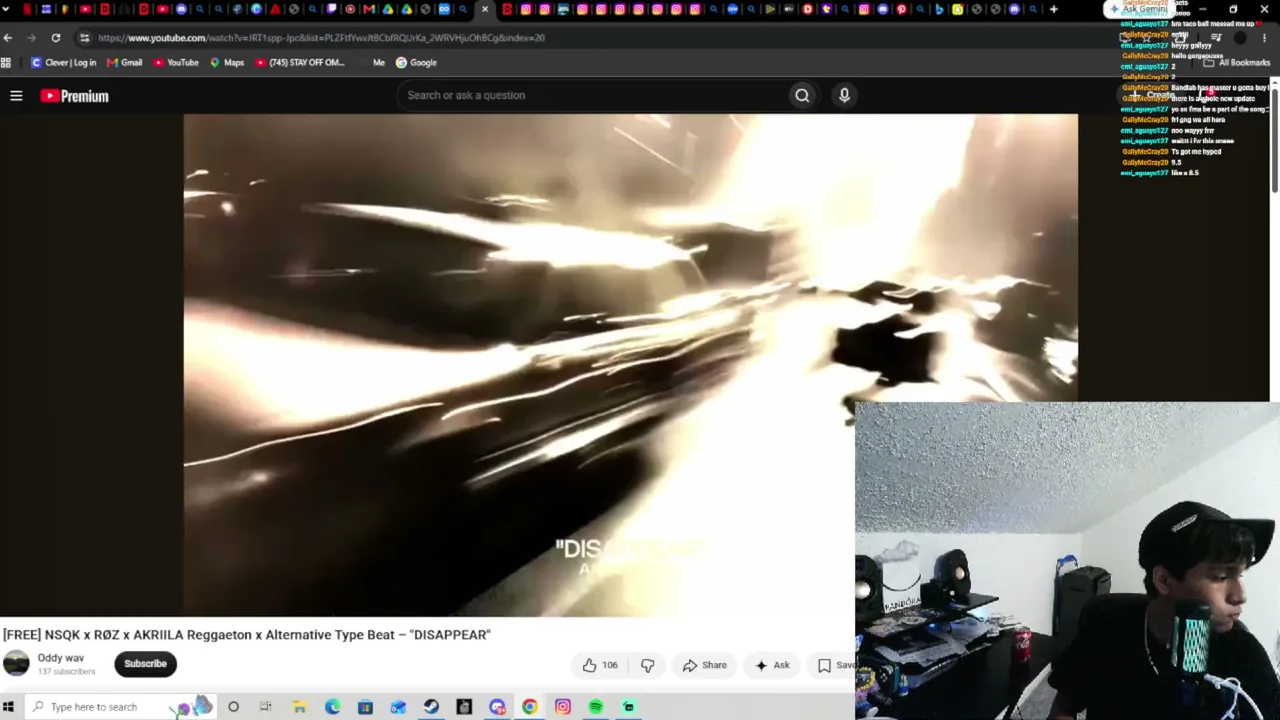Image resolution: width=1280 pixels, height=720 pixels.
Task: Open the Me bookmark
Action: coord(378,62)
